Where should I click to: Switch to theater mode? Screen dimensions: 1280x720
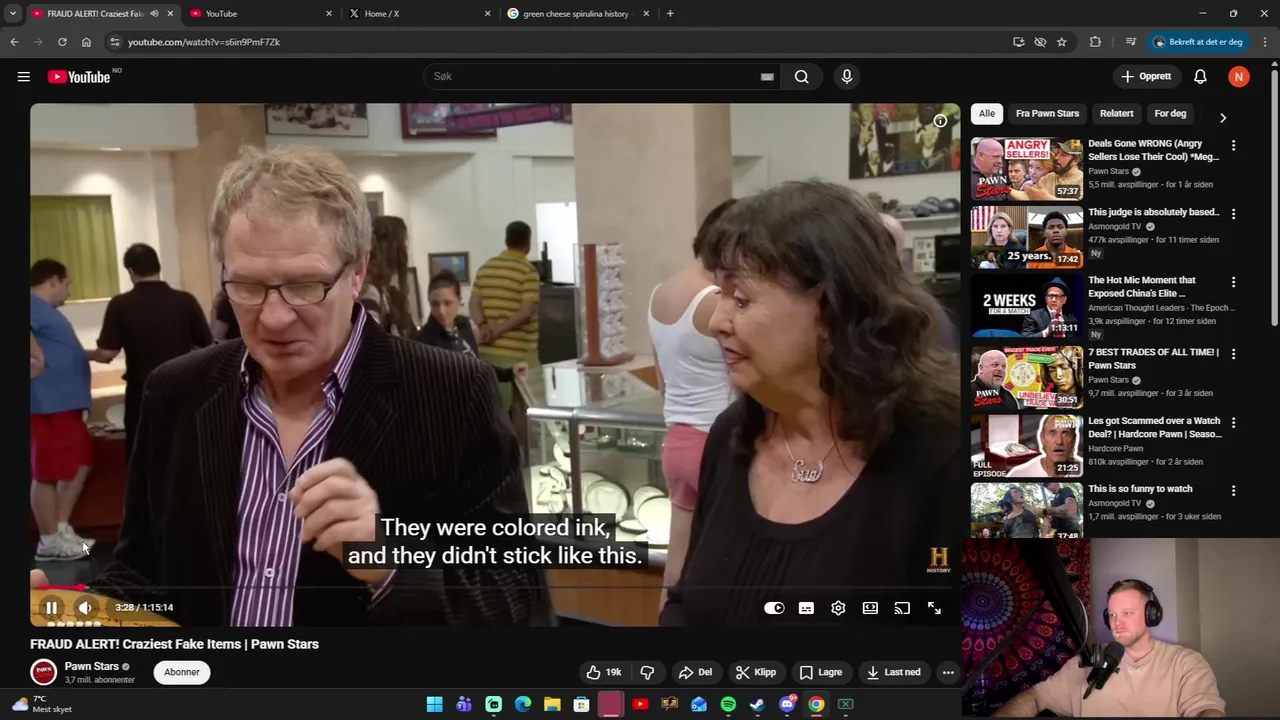[x=870, y=608]
